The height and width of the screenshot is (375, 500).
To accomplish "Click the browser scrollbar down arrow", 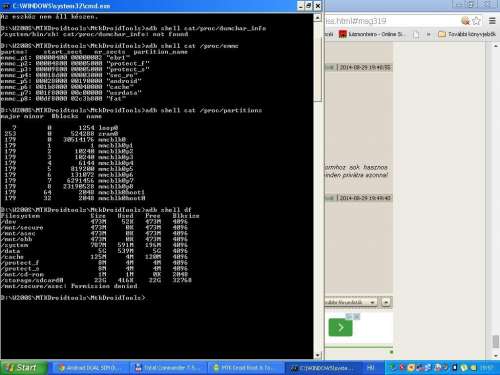I will [496, 355].
